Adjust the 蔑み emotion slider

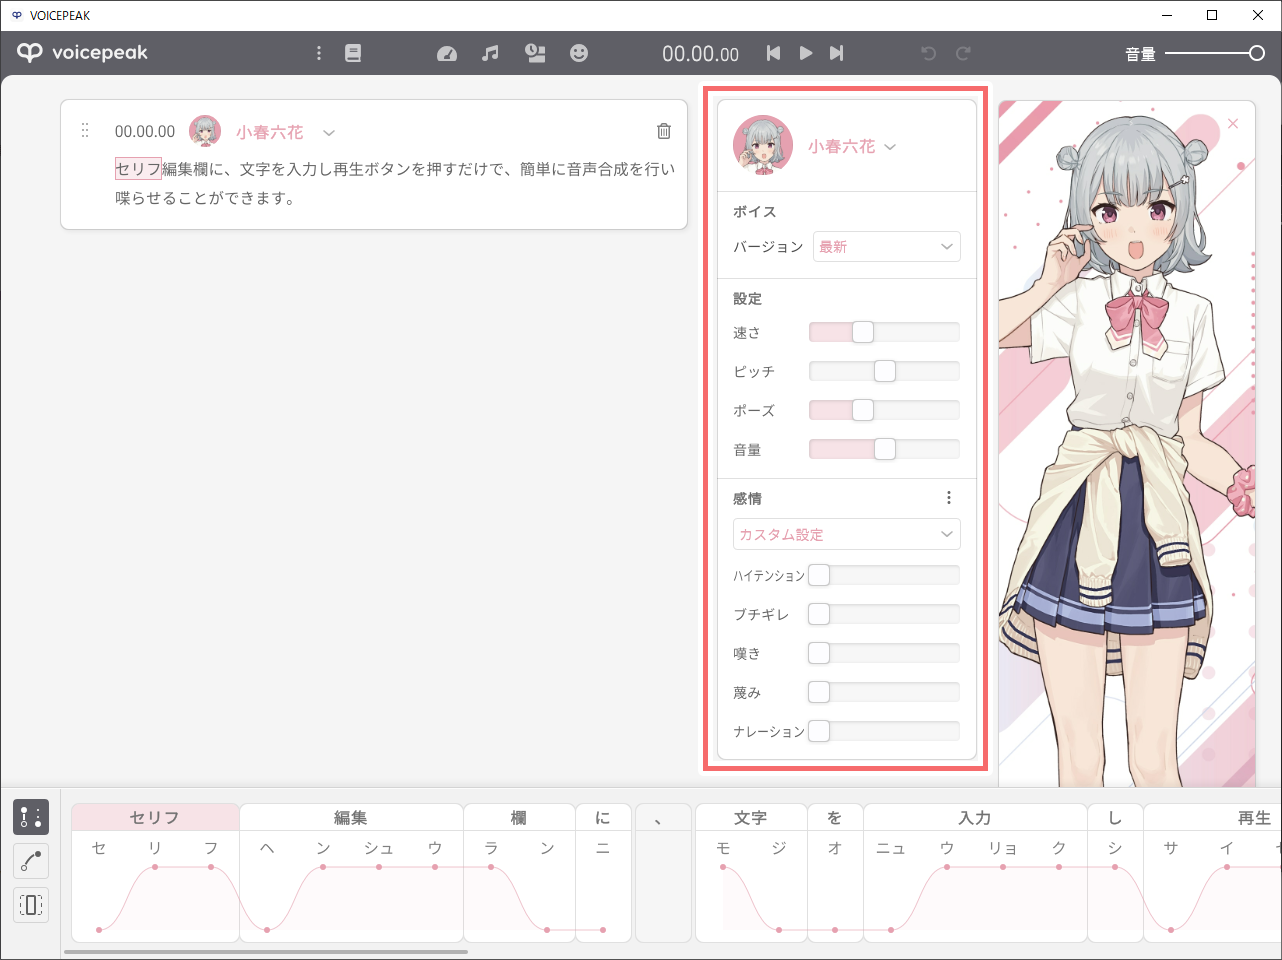(x=884, y=692)
